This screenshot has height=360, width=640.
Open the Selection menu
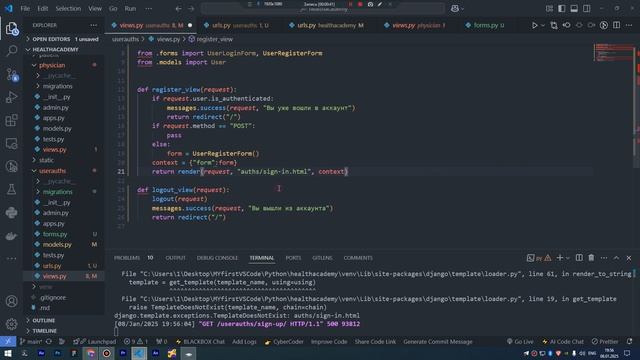coord(68,8)
